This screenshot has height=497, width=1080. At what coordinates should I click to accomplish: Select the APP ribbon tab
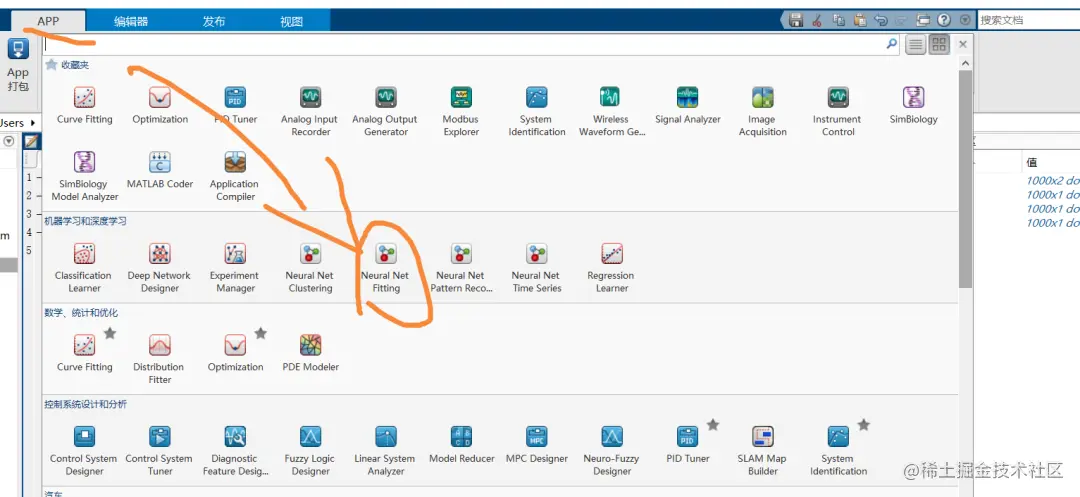pos(48,21)
